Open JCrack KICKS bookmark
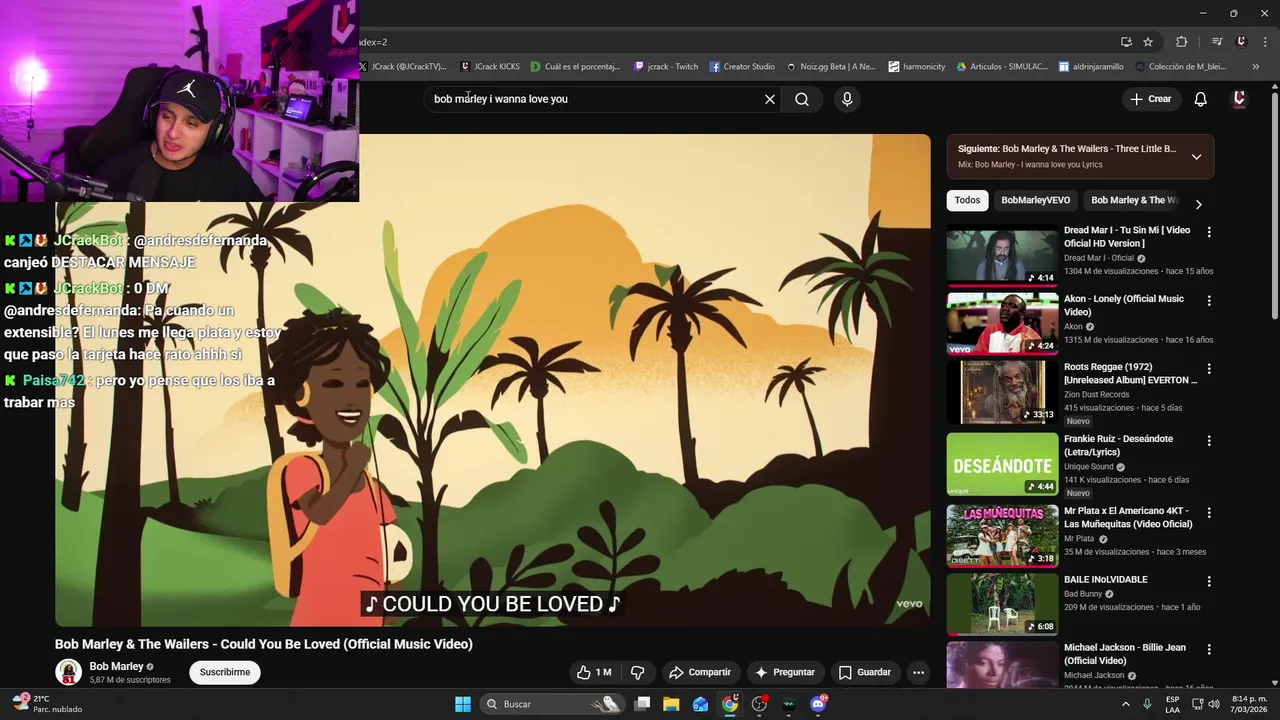Viewport: 1280px width, 720px height. point(490,67)
